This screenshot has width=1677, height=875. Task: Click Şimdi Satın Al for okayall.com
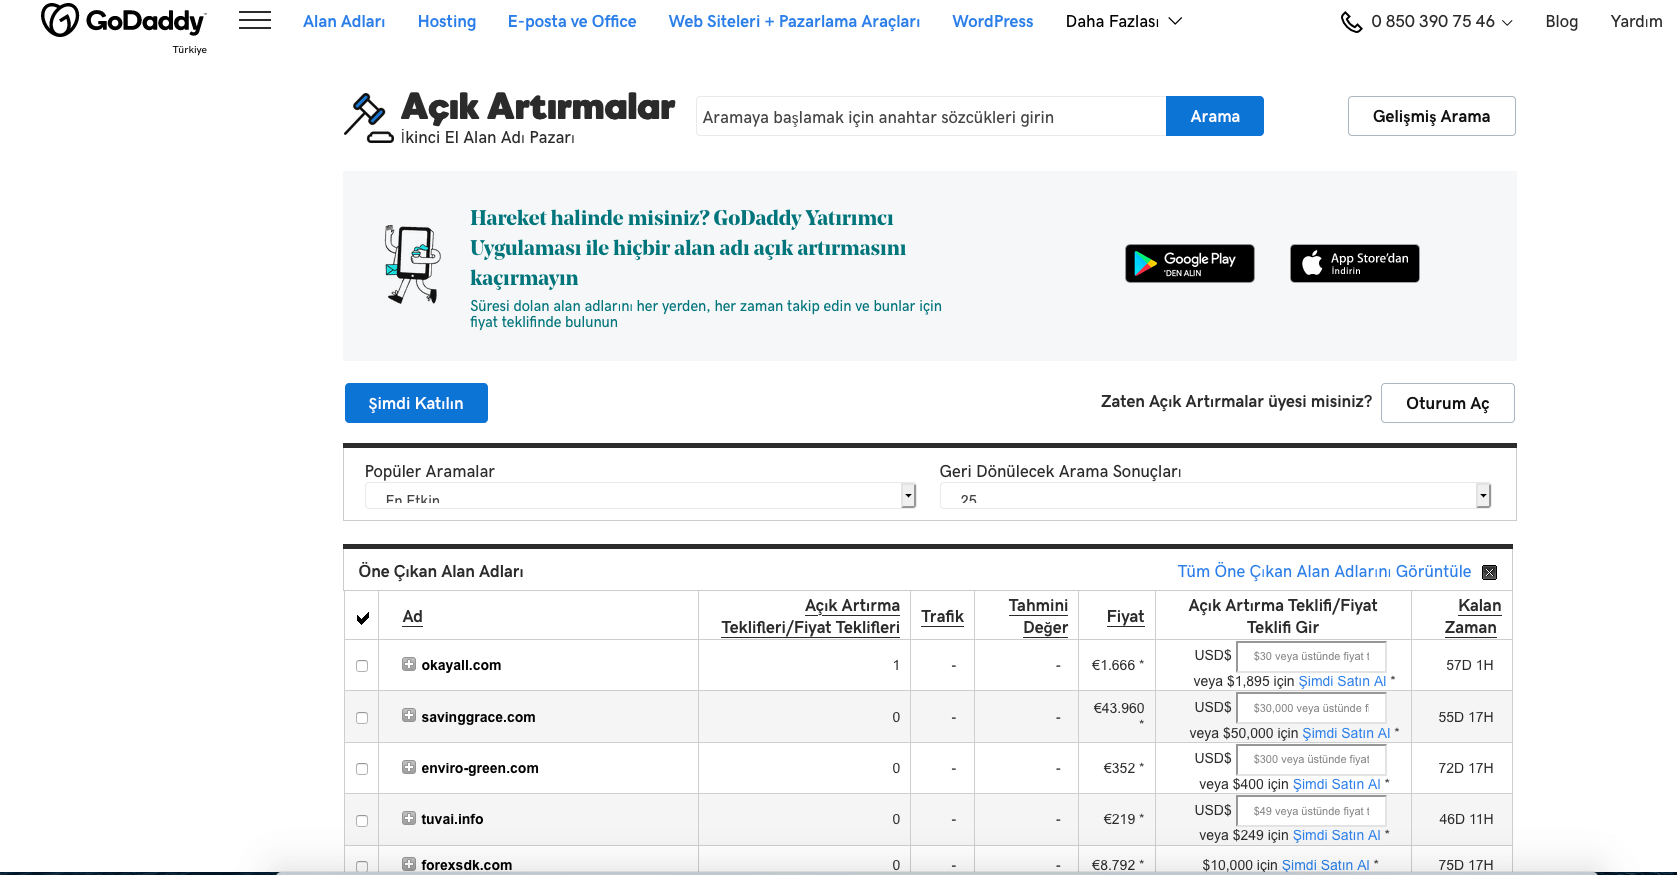click(1342, 681)
